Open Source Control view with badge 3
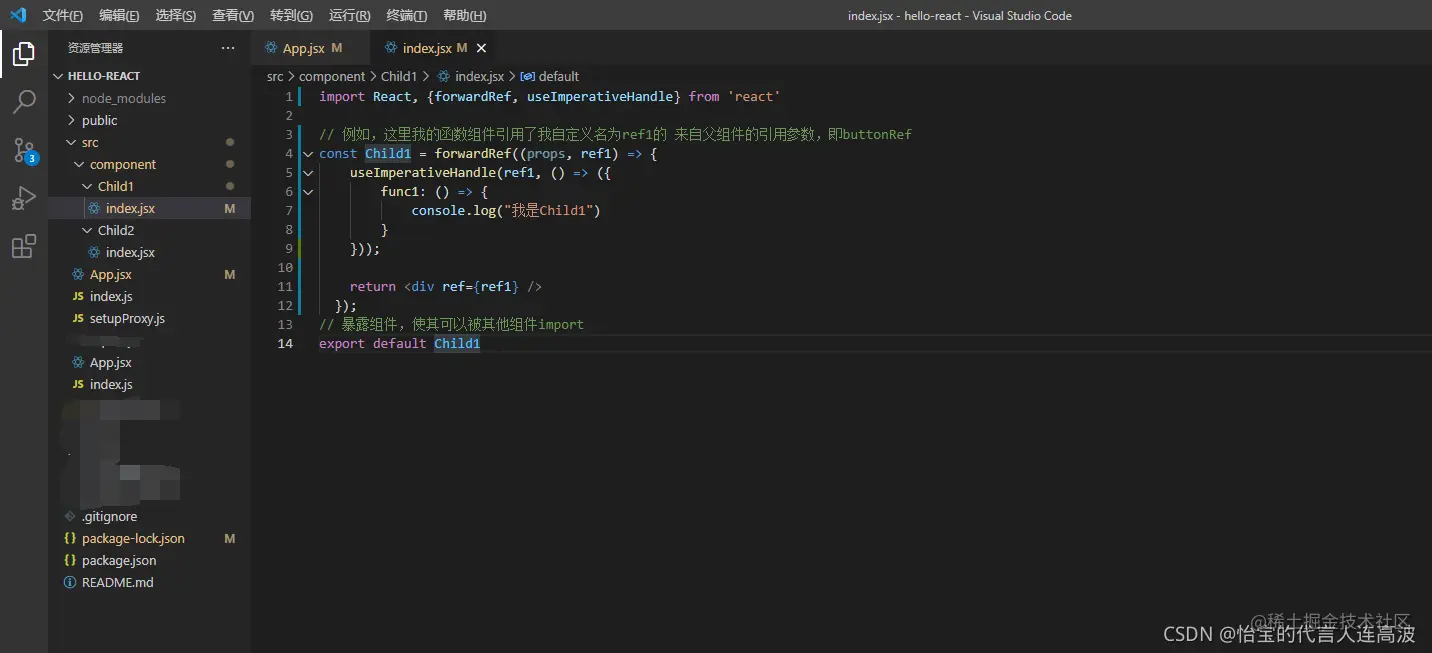The width and height of the screenshot is (1432, 653). point(24,150)
